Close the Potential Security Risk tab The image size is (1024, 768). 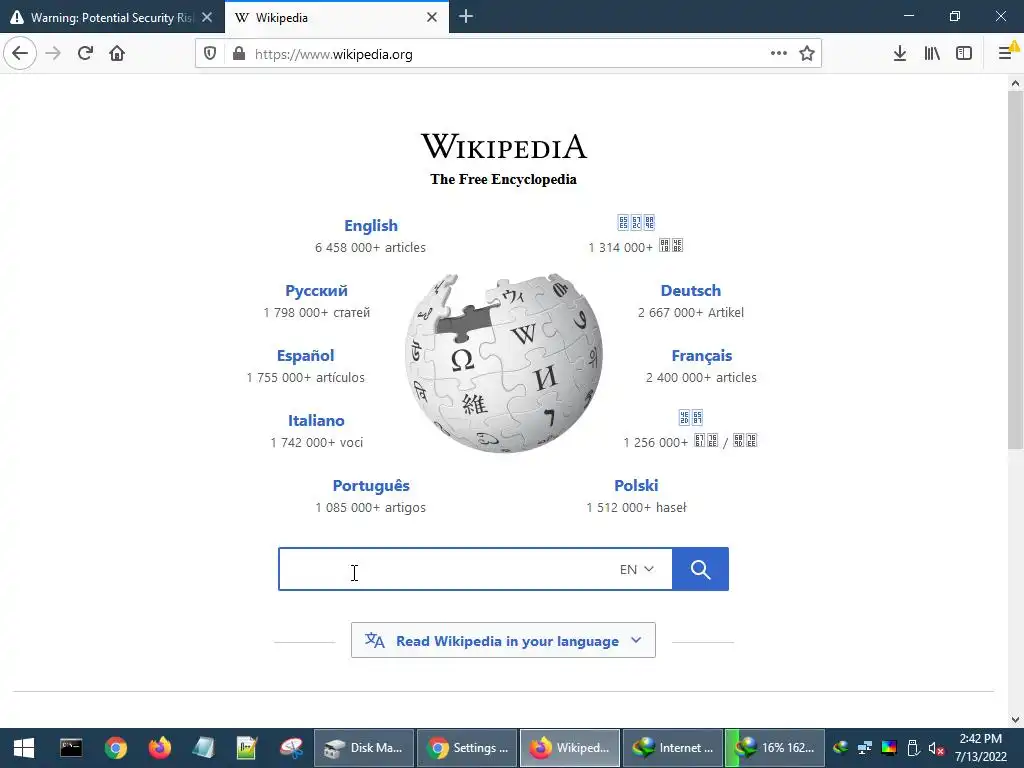click(207, 17)
